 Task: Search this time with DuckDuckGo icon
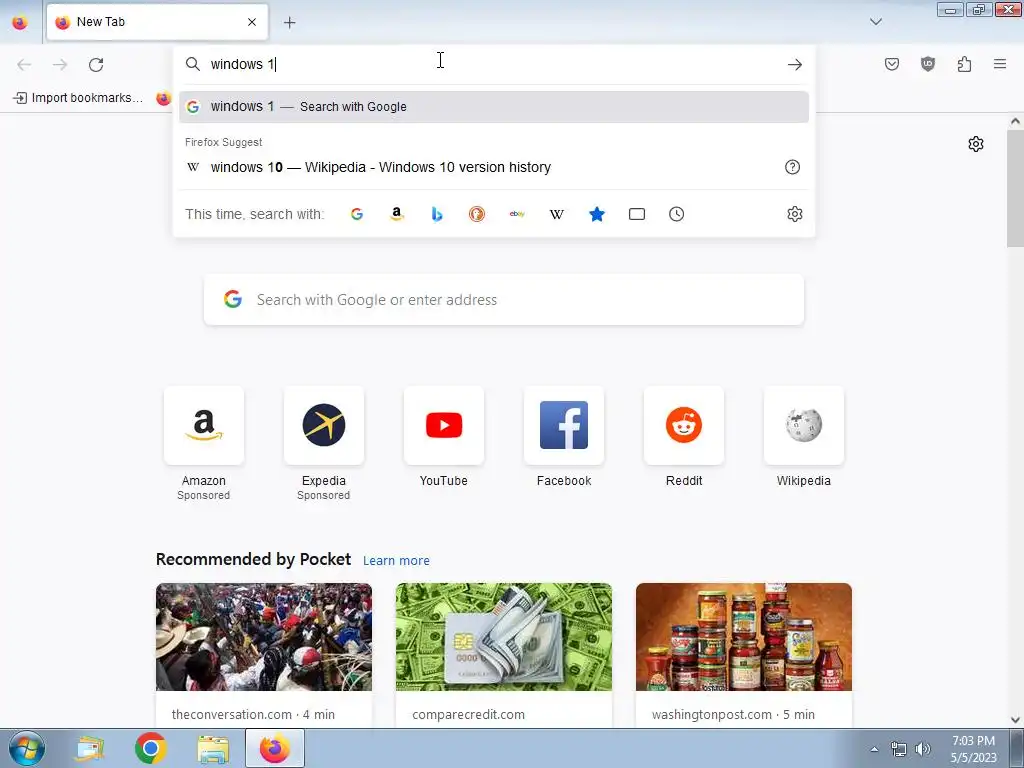[x=477, y=214]
